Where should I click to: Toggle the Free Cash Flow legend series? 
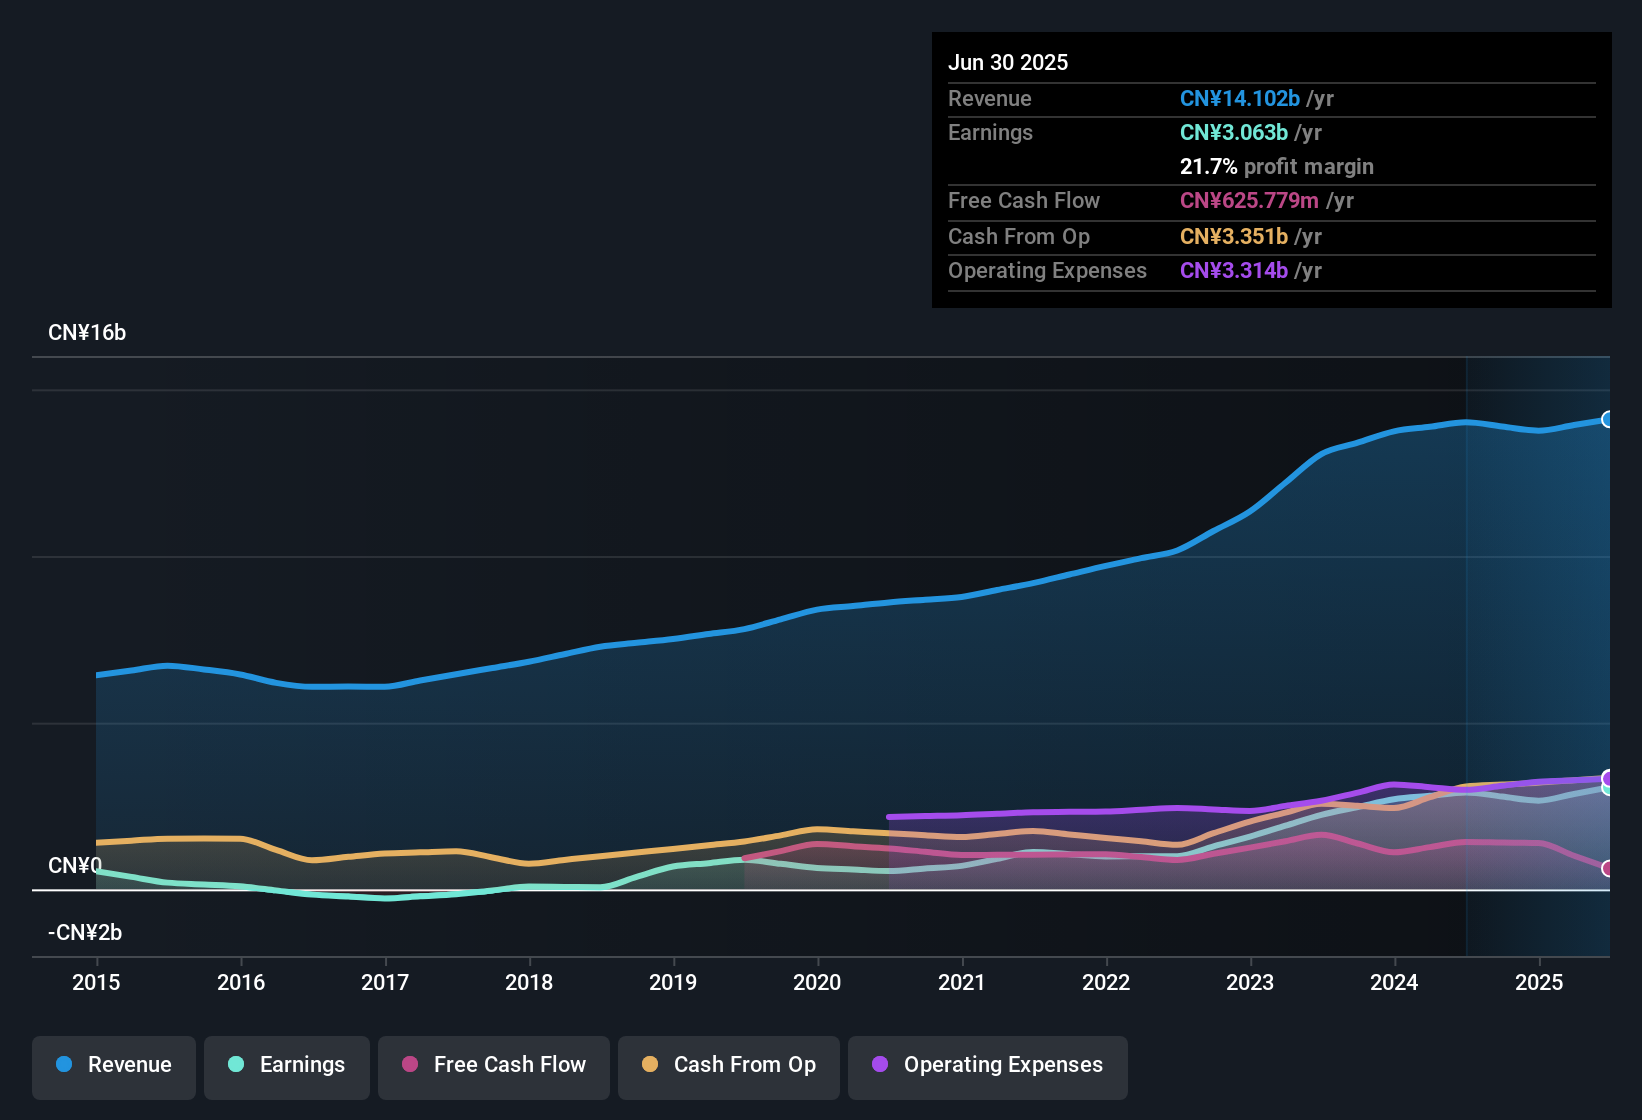coord(494,1066)
